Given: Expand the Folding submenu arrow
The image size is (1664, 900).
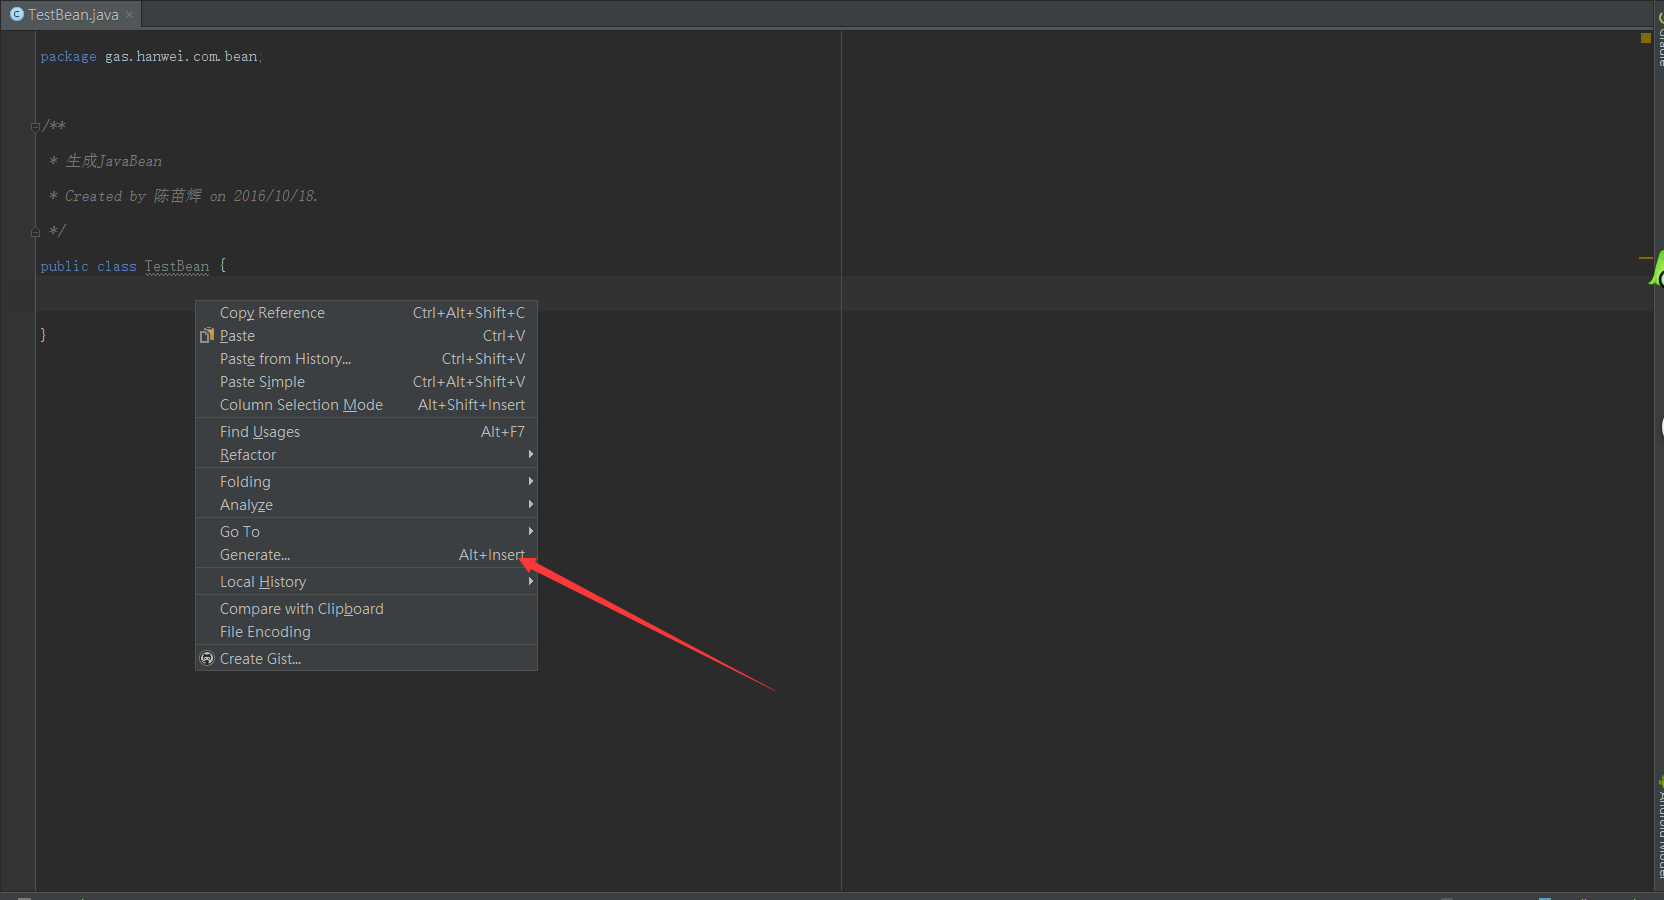Looking at the screenshot, I should point(530,482).
